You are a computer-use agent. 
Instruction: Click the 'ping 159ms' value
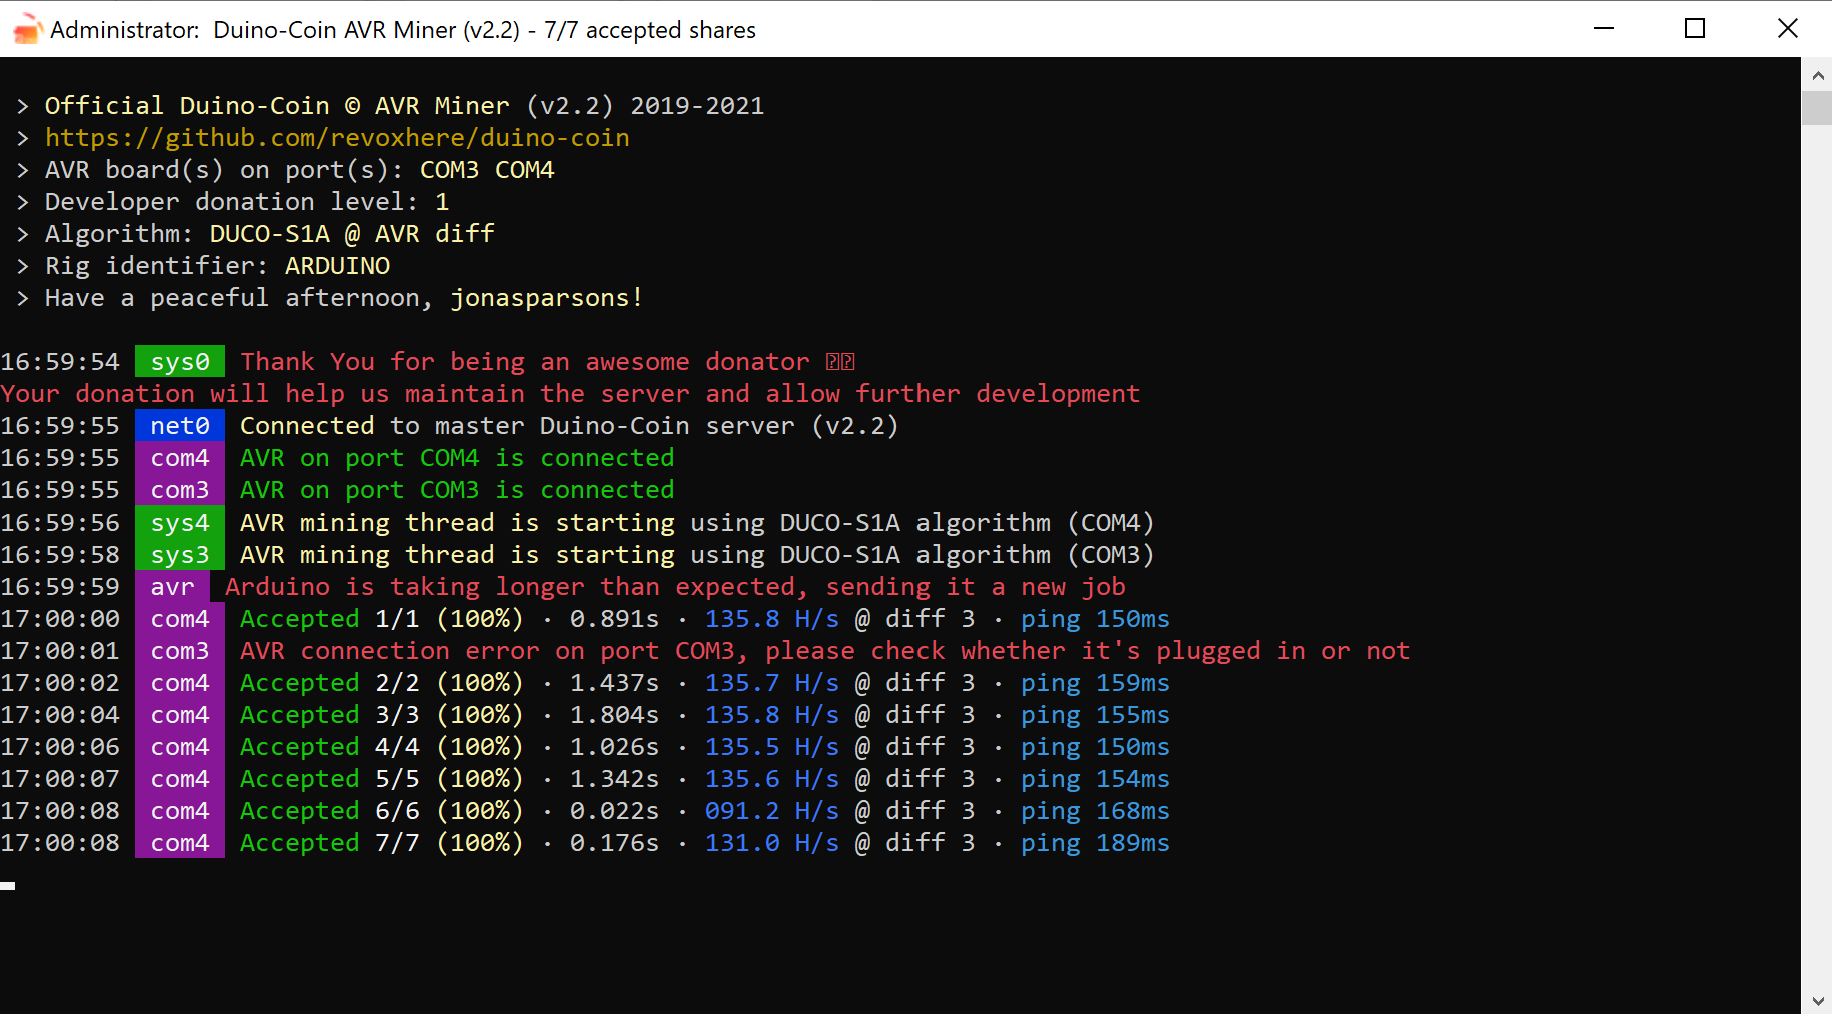[x=1095, y=683]
